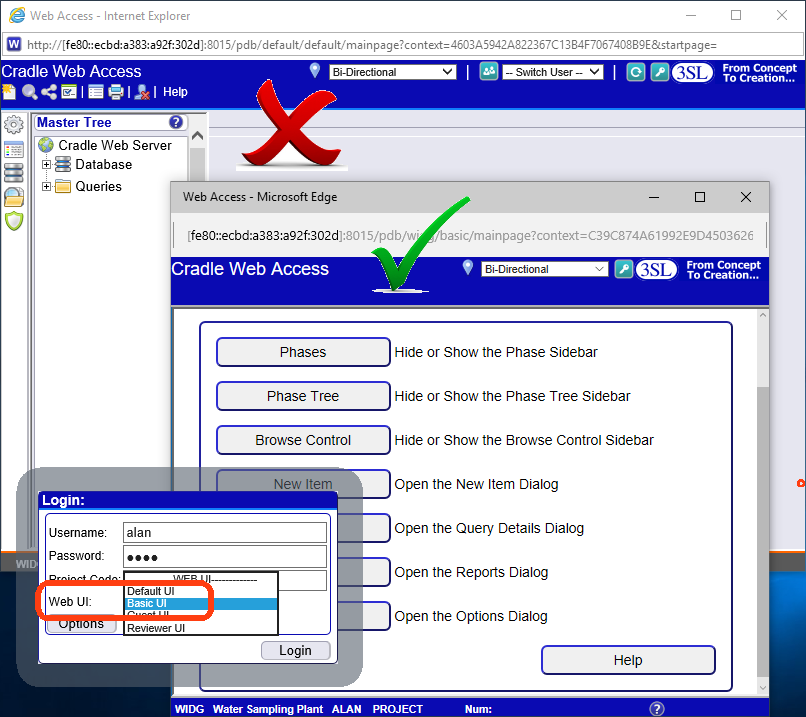Viewport: 806px width, 717px height.
Task: Click the Password field
Action: (225, 557)
